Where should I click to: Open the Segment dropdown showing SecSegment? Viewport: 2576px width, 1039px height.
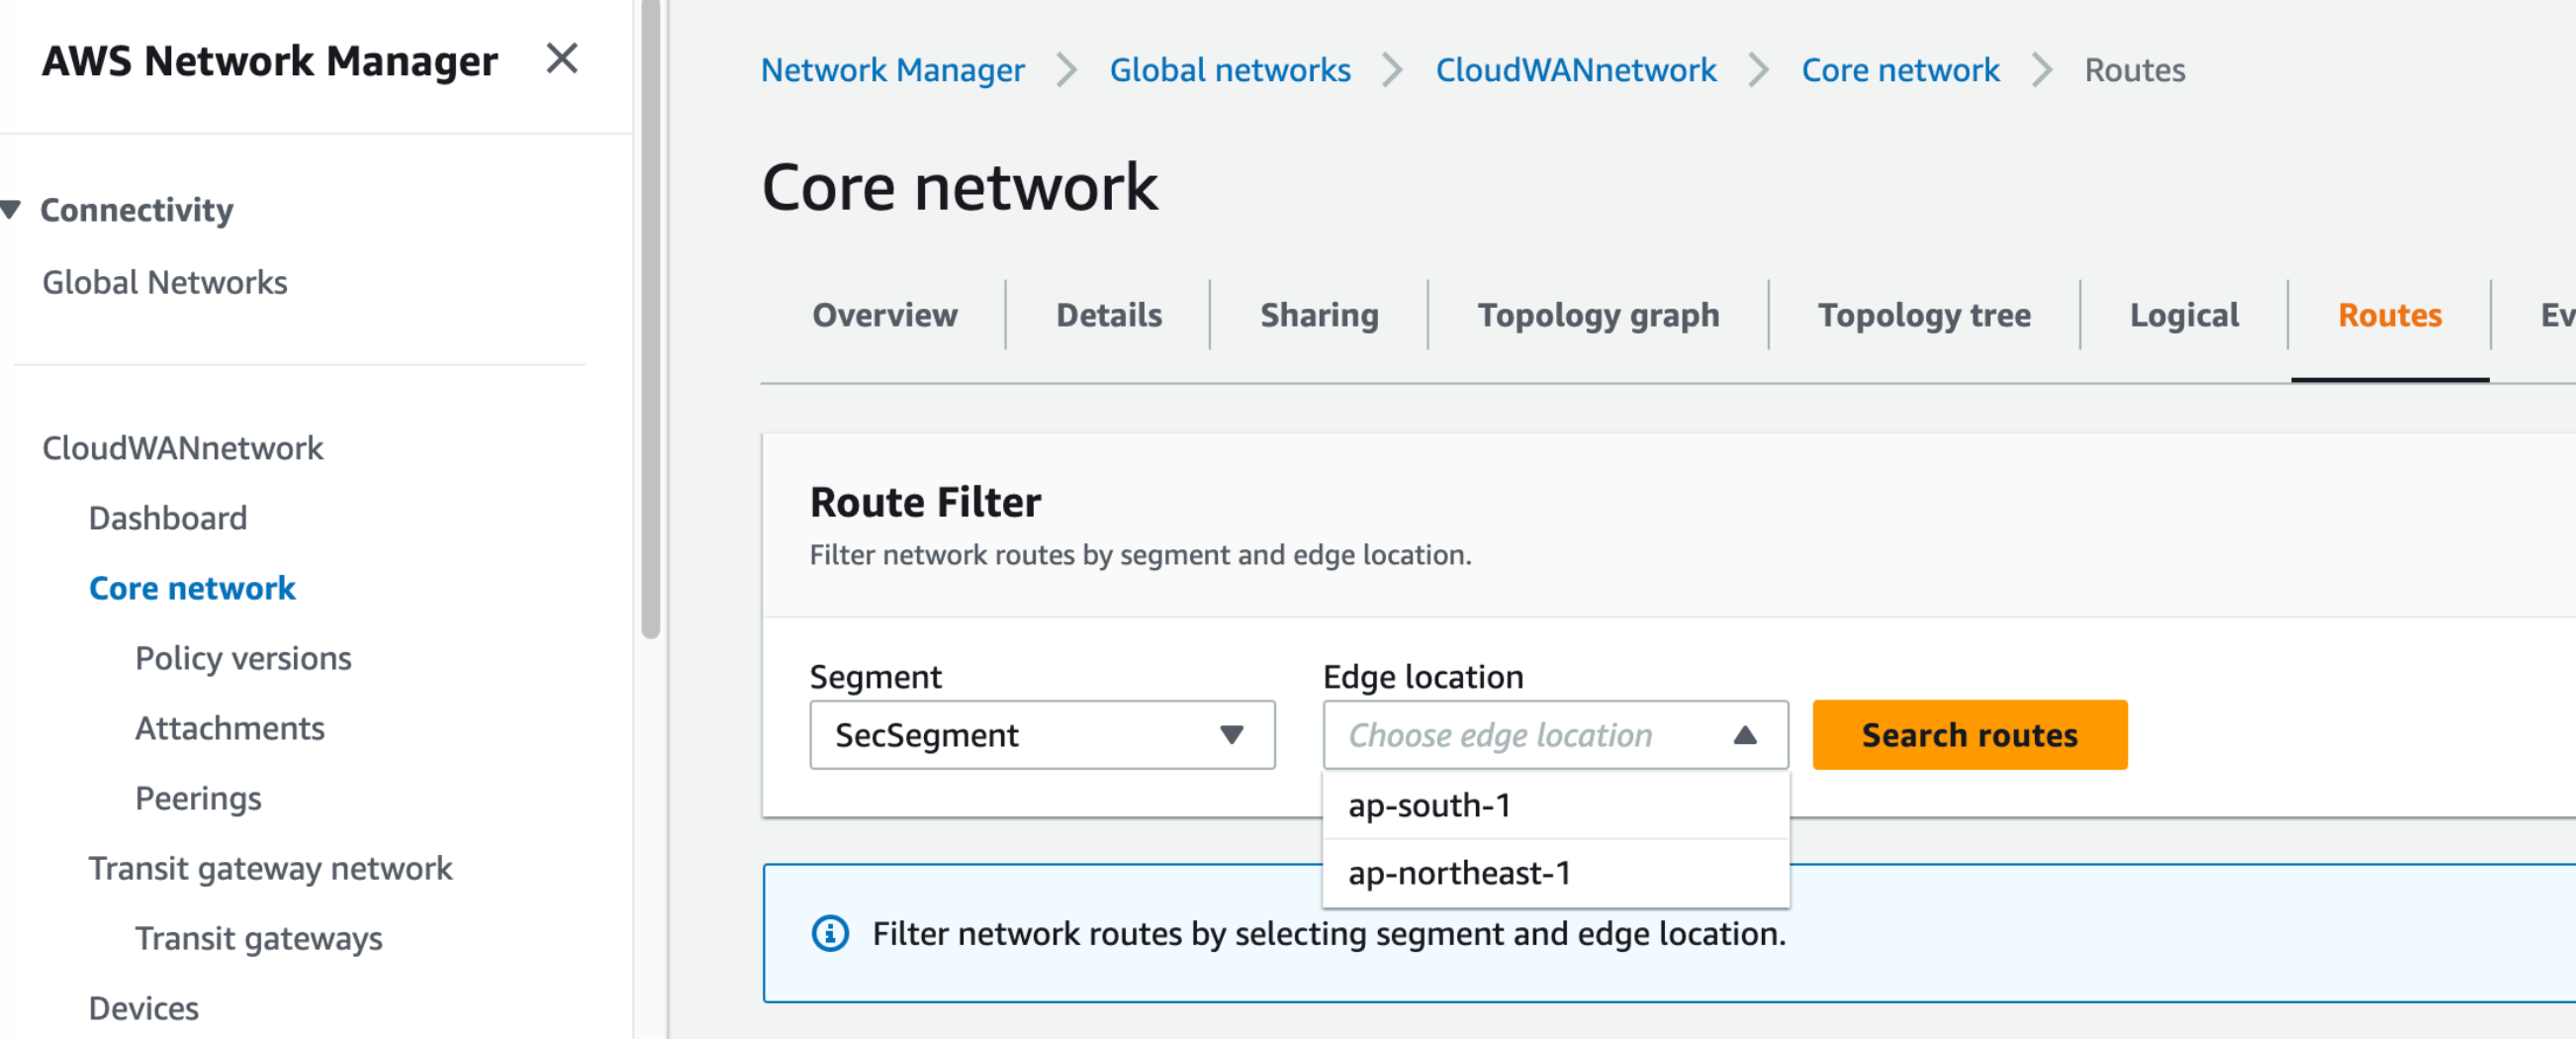tap(1041, 735)
